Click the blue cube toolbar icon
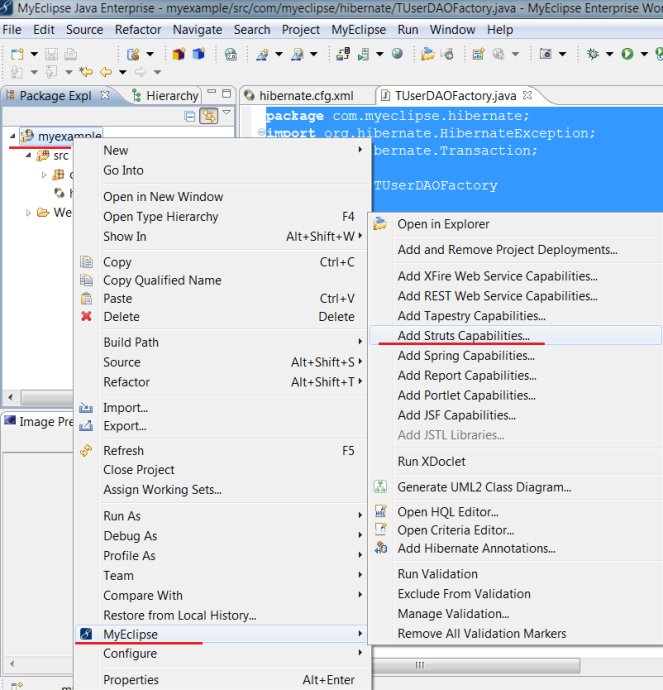This screenshot has height=690, width=663. pos(198,54)
